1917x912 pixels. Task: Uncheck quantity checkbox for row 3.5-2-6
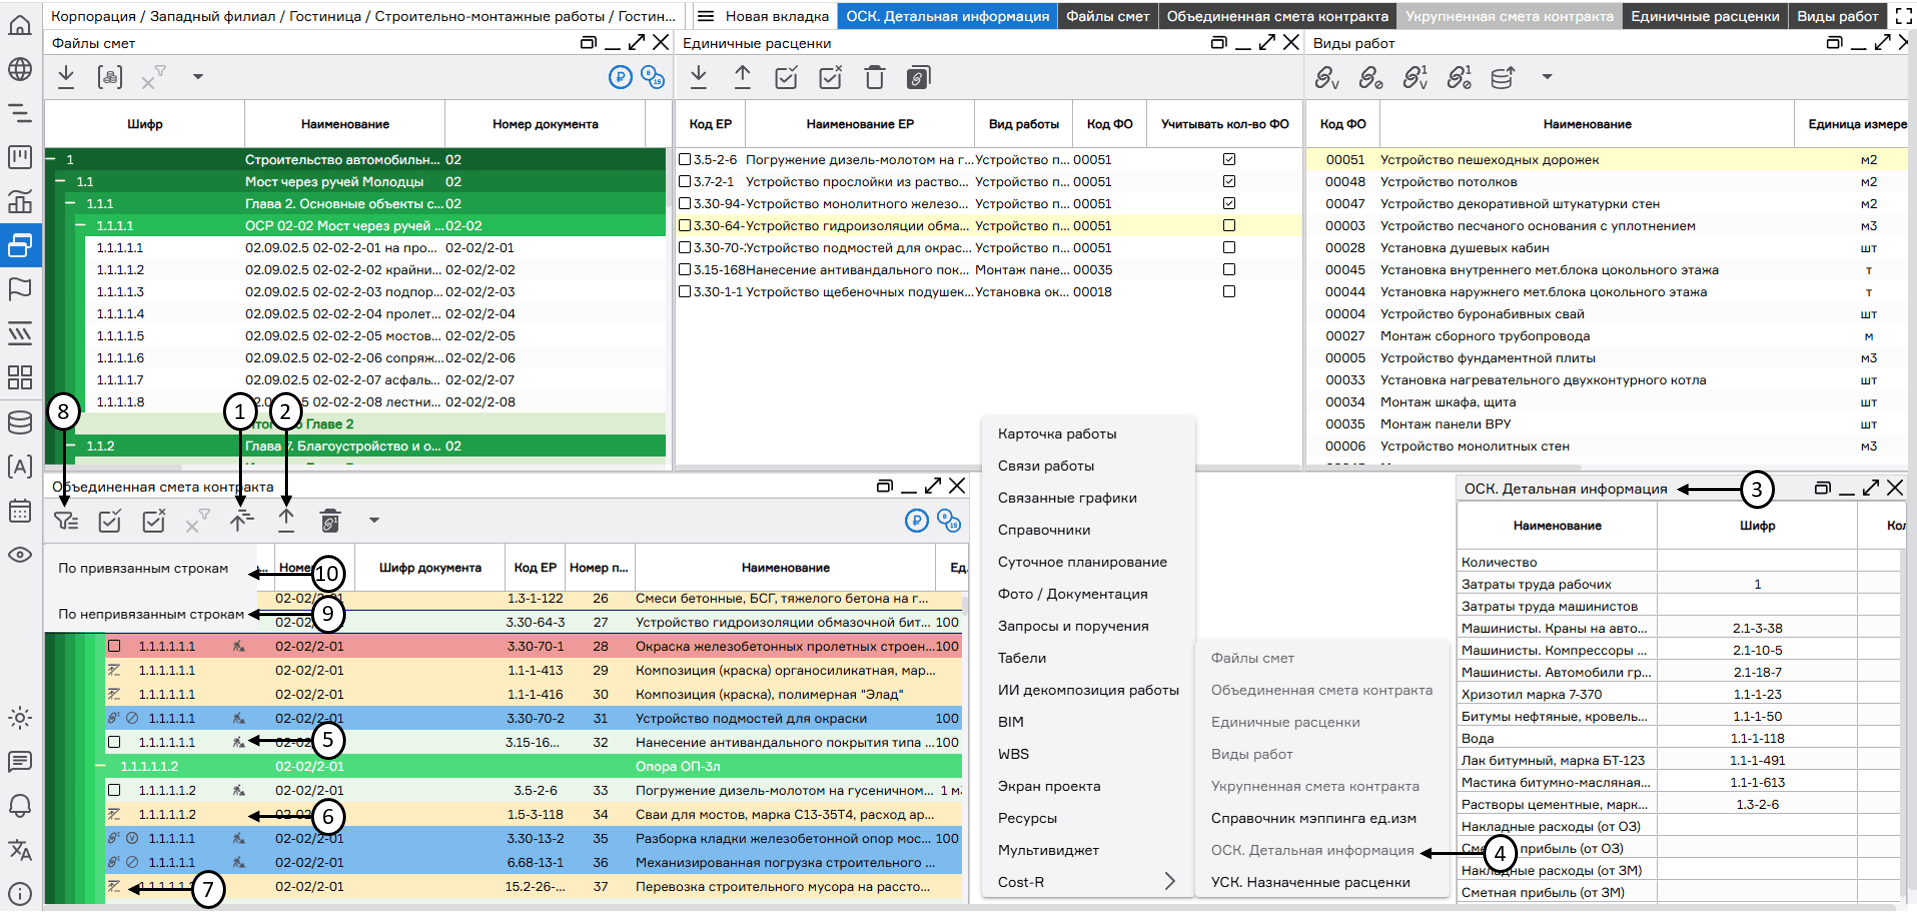point(1229,160)
